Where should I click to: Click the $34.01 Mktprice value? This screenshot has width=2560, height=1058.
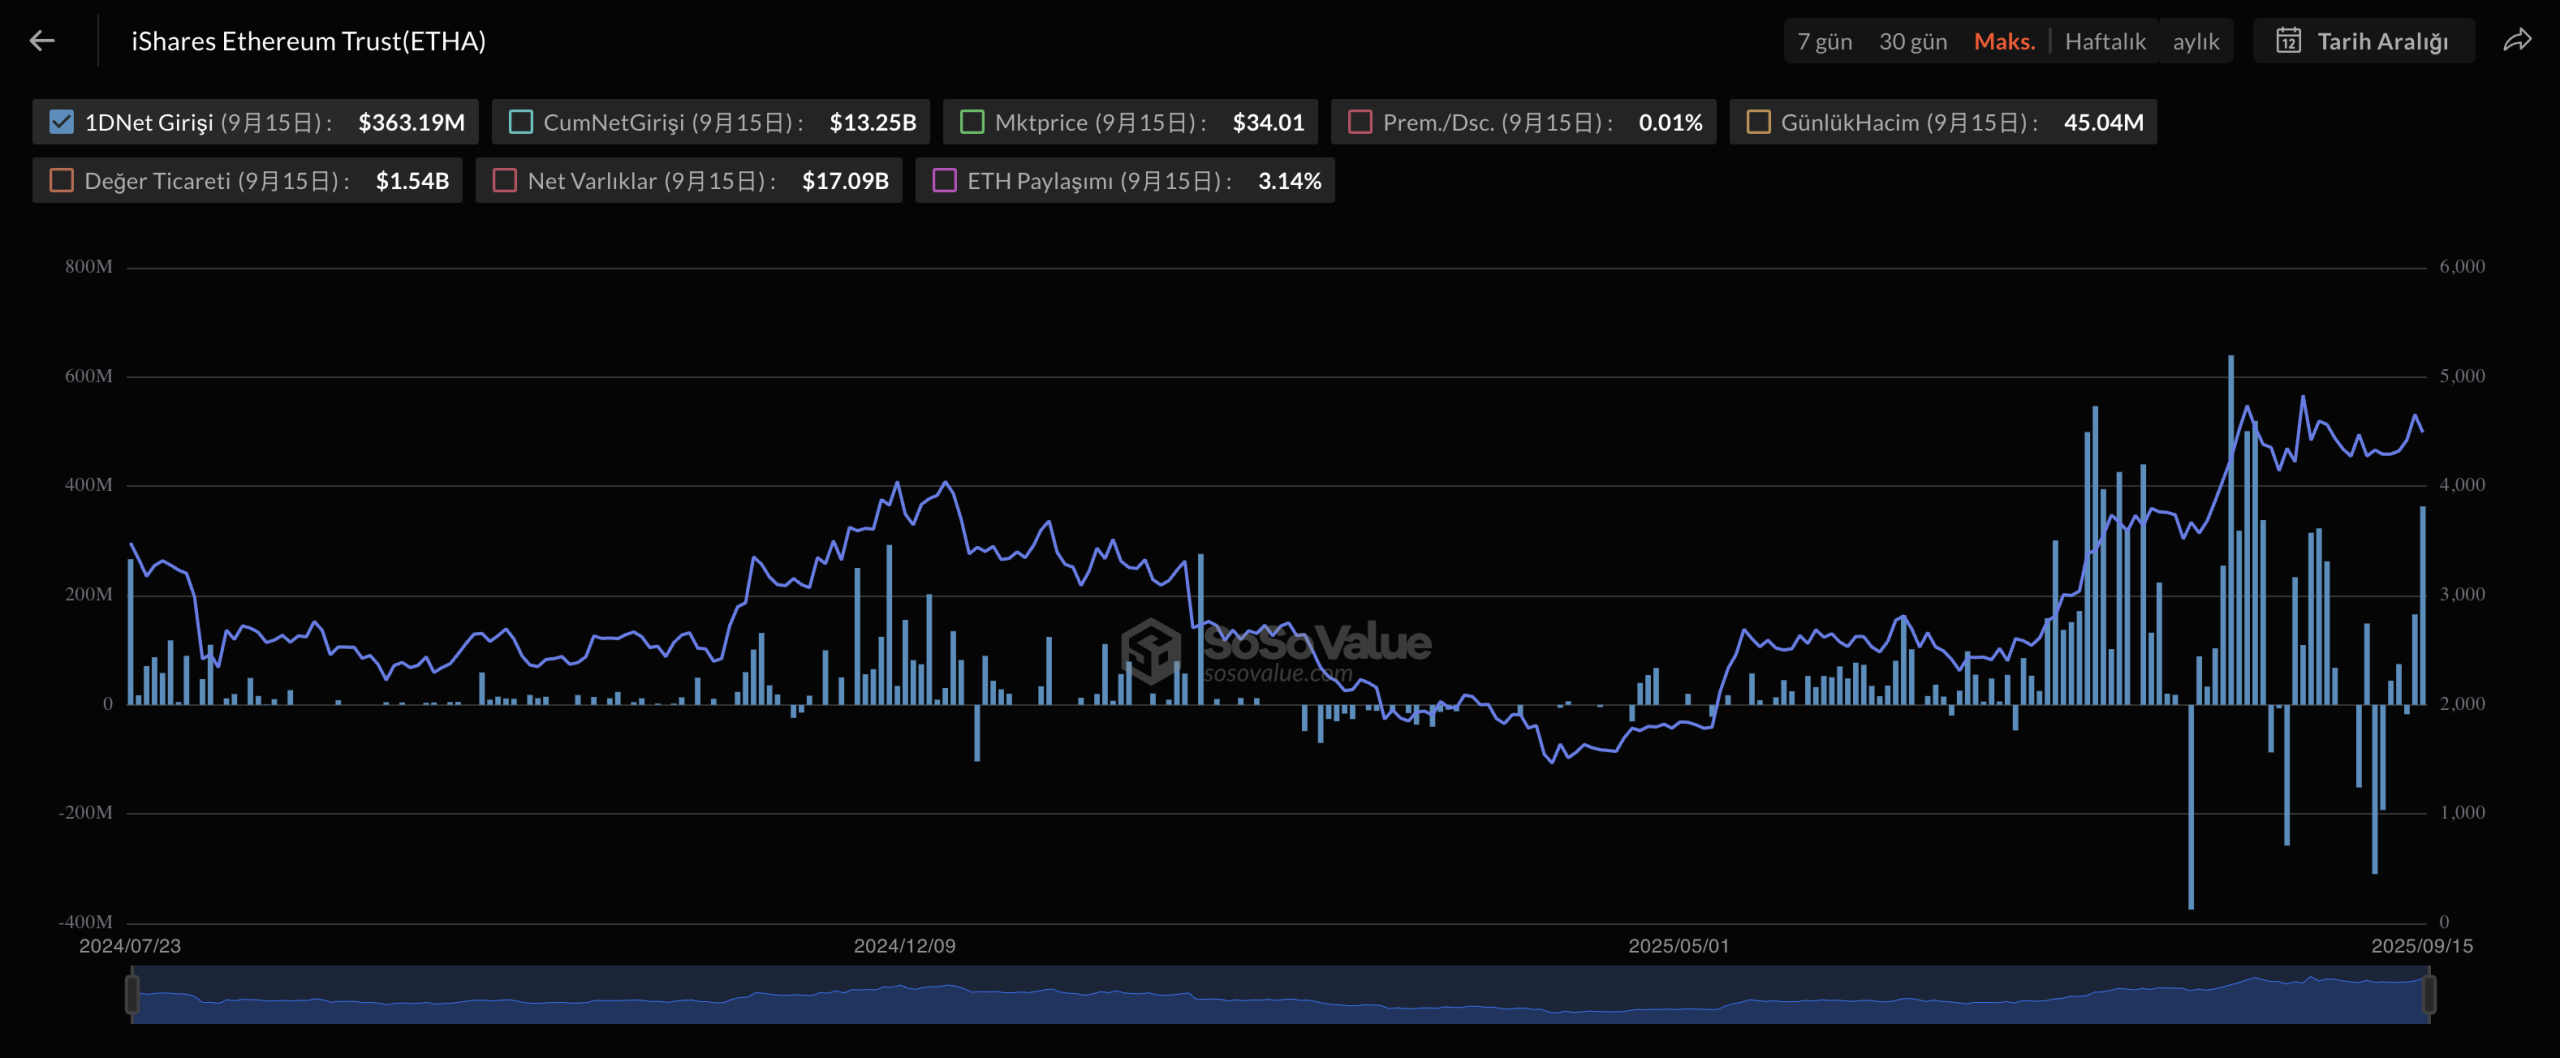point(1268,122)
